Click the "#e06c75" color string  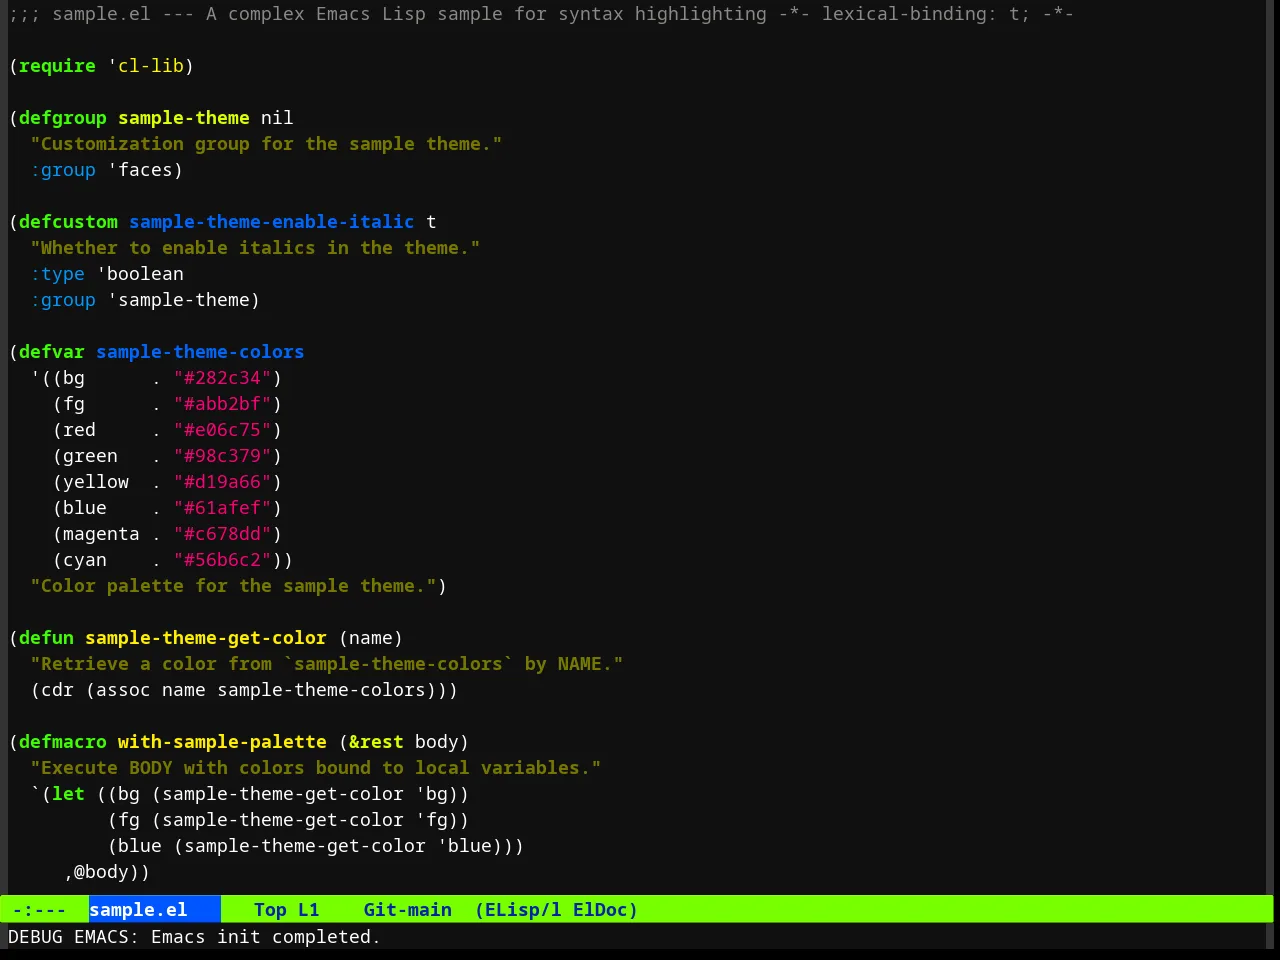pyautogui.click(x=222, y=430)
